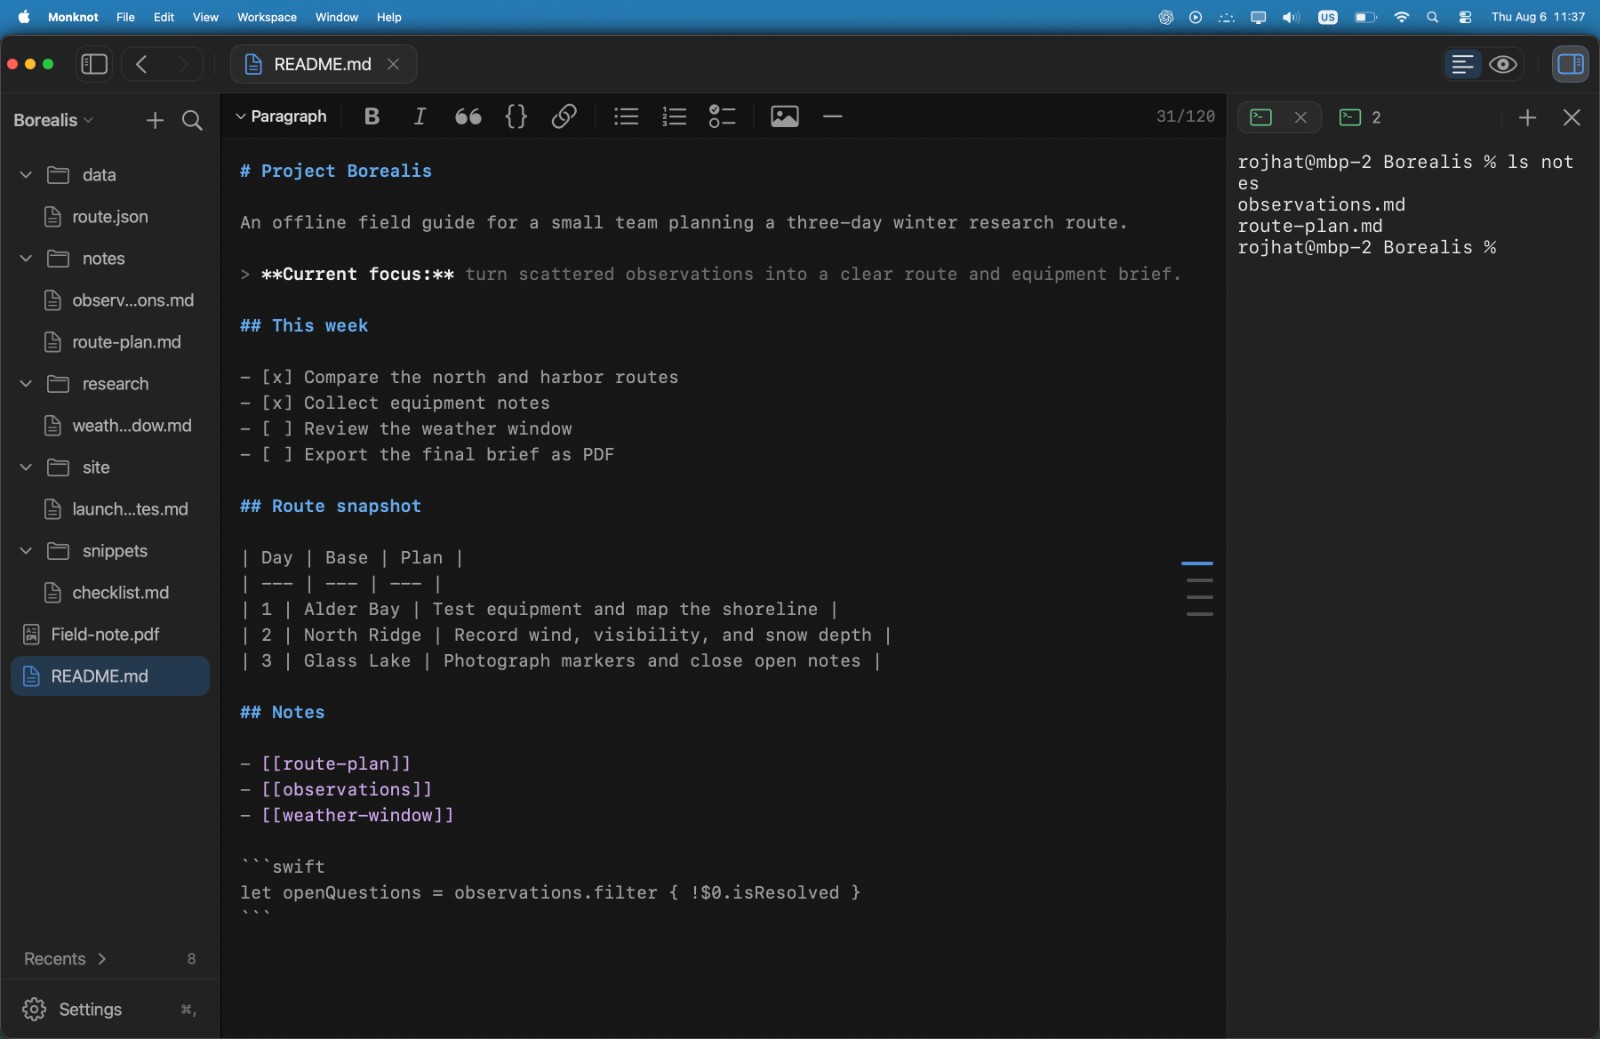Open macOS Control Center

point(1465,17)
